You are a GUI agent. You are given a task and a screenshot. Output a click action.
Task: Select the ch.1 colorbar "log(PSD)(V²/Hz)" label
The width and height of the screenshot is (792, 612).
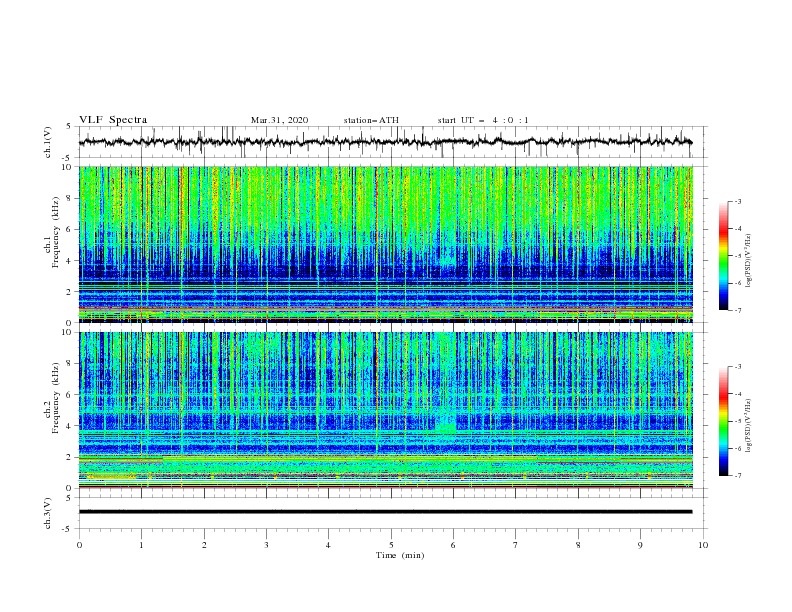(748, 261)
